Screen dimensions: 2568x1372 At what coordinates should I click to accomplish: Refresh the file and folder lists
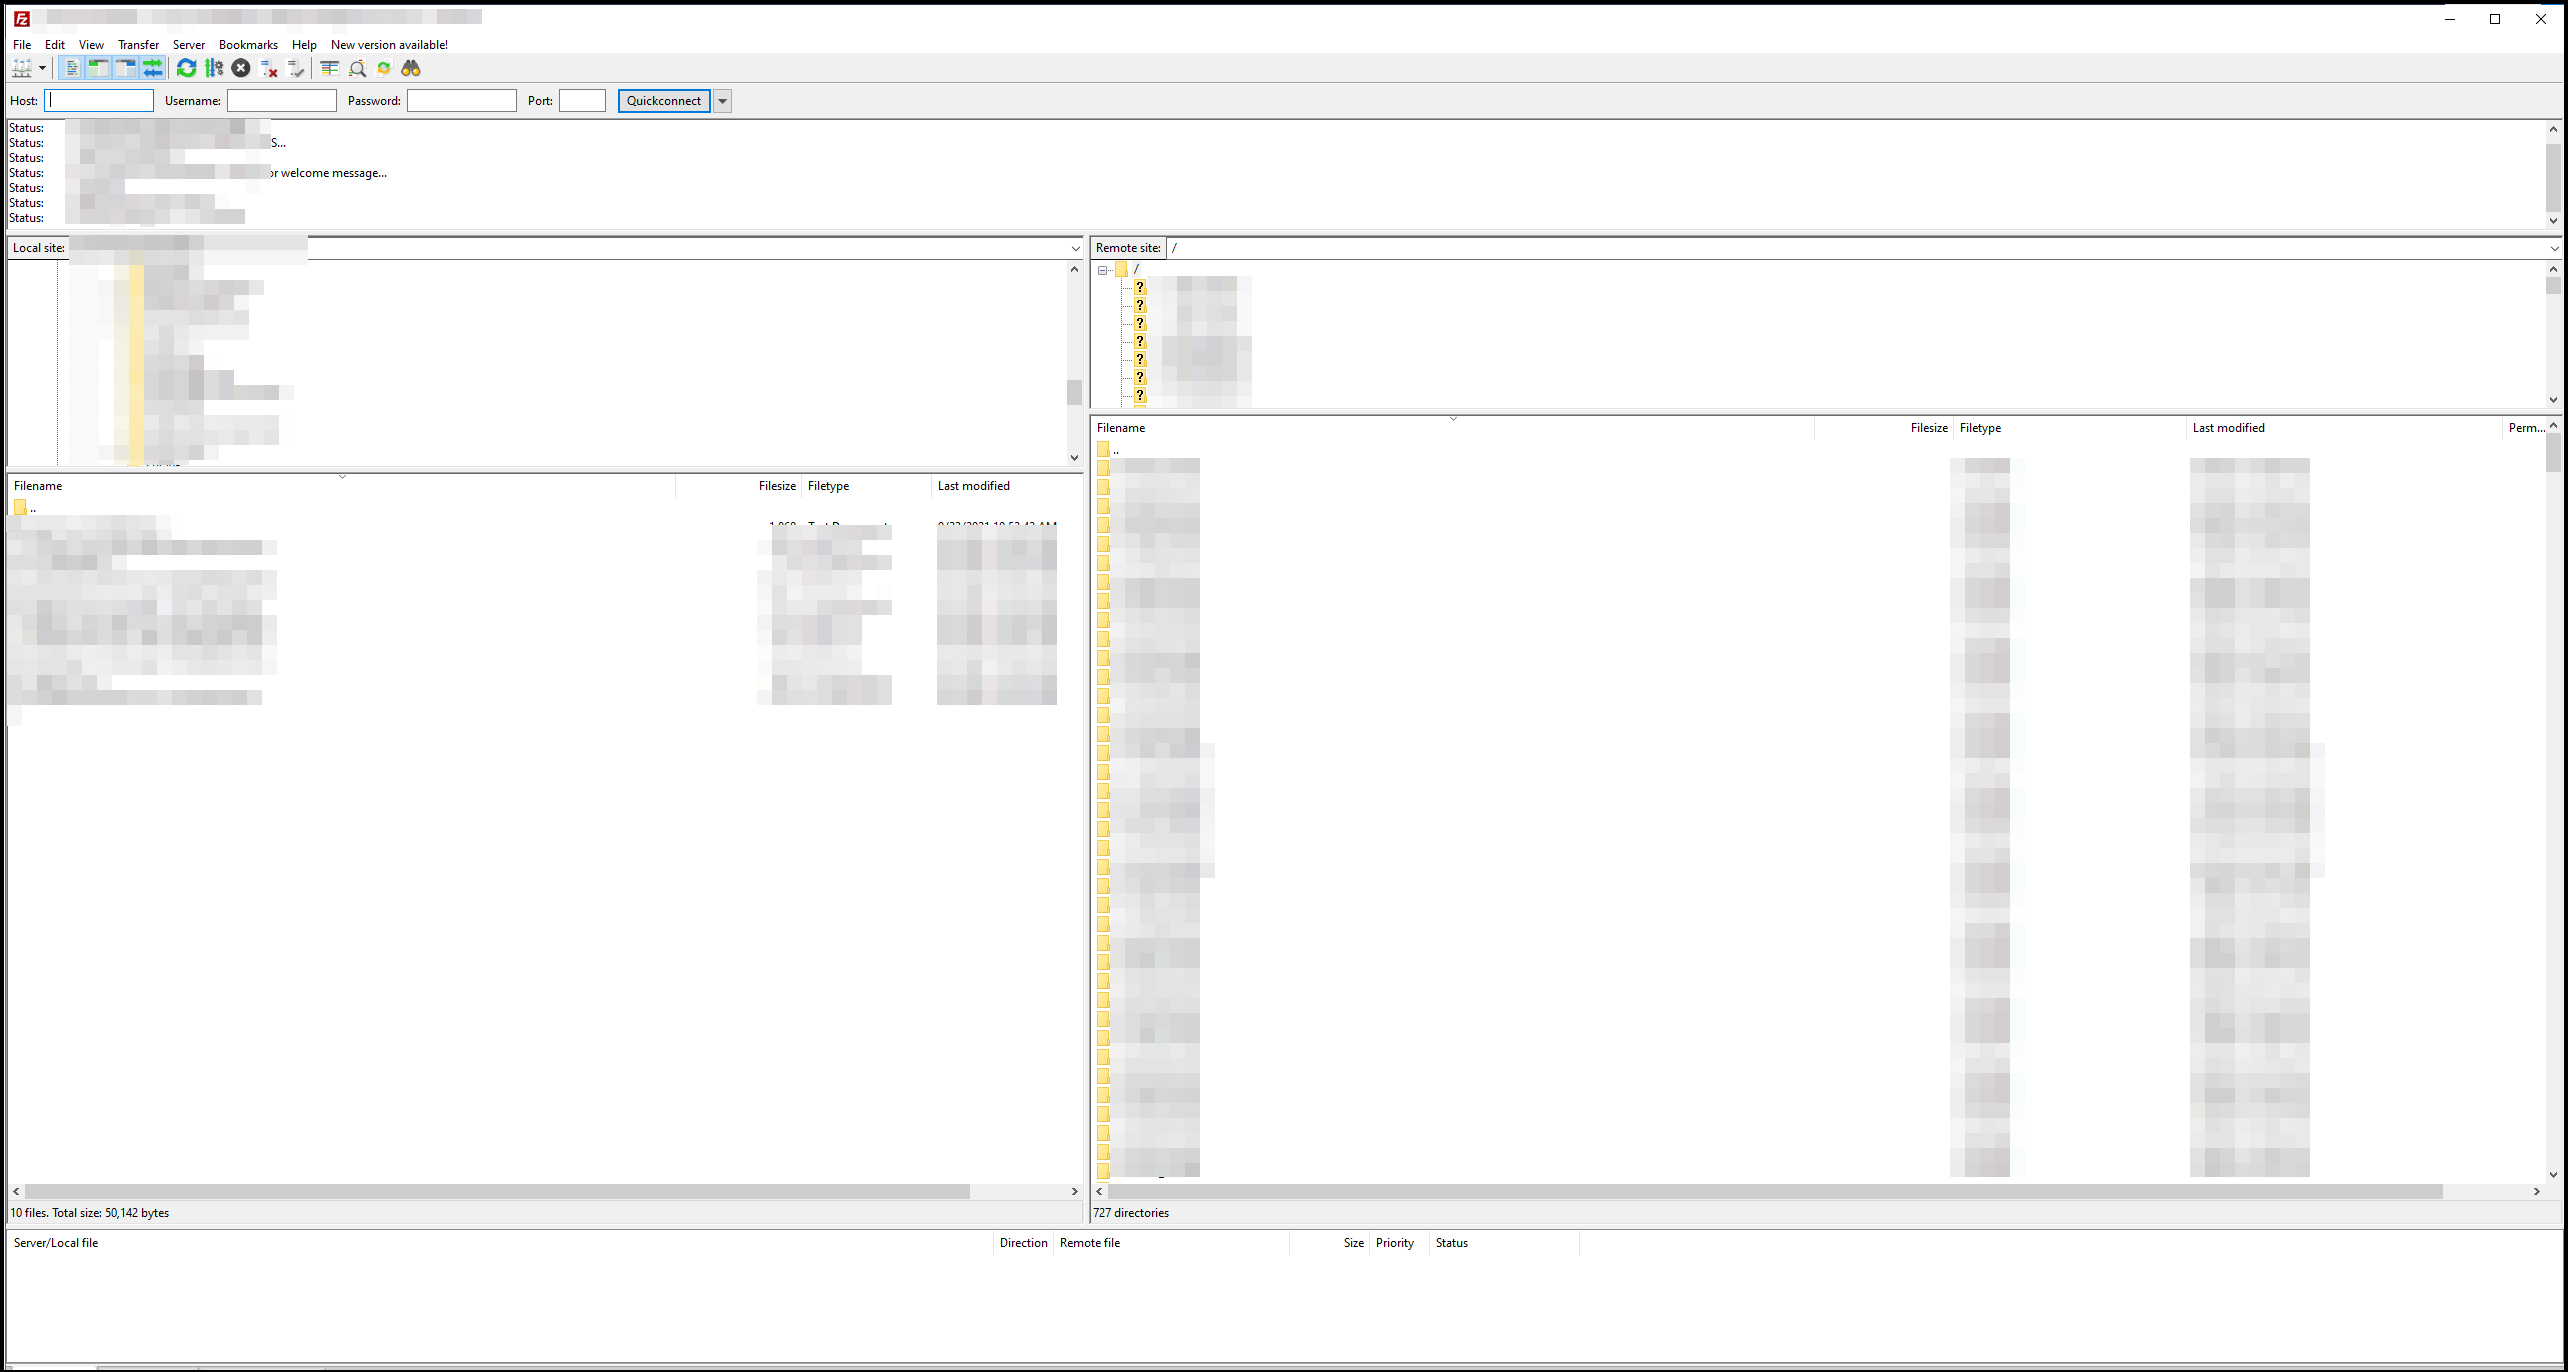pyautogui.click(x=186, y=68)
